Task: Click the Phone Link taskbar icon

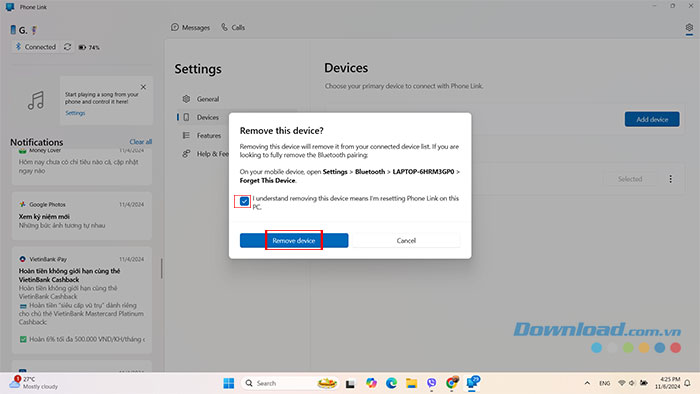Action: point(472,382)
